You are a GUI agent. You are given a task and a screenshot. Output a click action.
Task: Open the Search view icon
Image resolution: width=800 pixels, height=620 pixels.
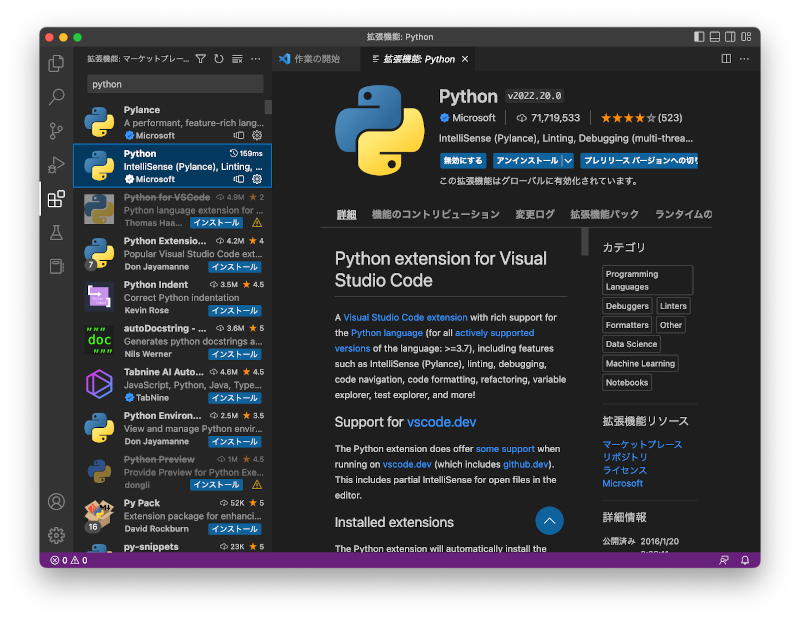[x=56, y=96]
